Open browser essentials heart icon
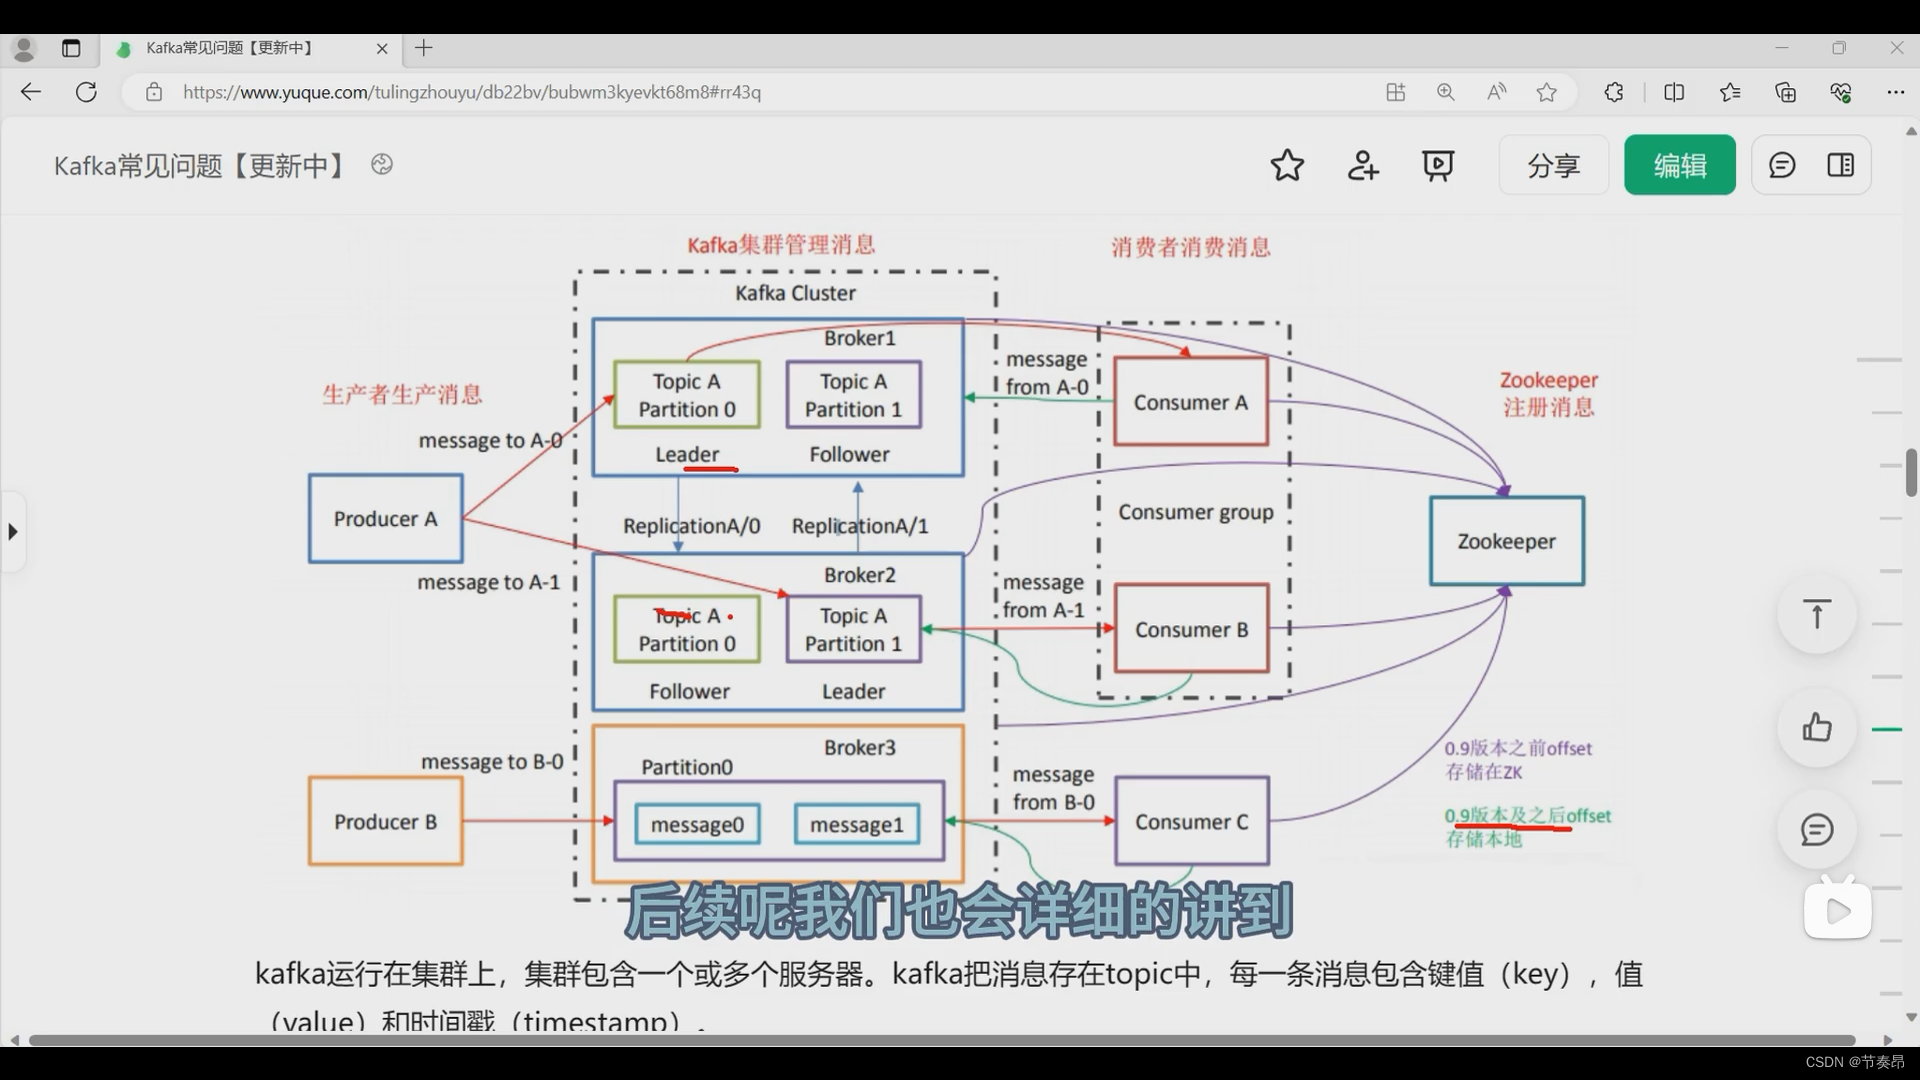Viewport: 1920px width, 1080px height. point(1841,92)
